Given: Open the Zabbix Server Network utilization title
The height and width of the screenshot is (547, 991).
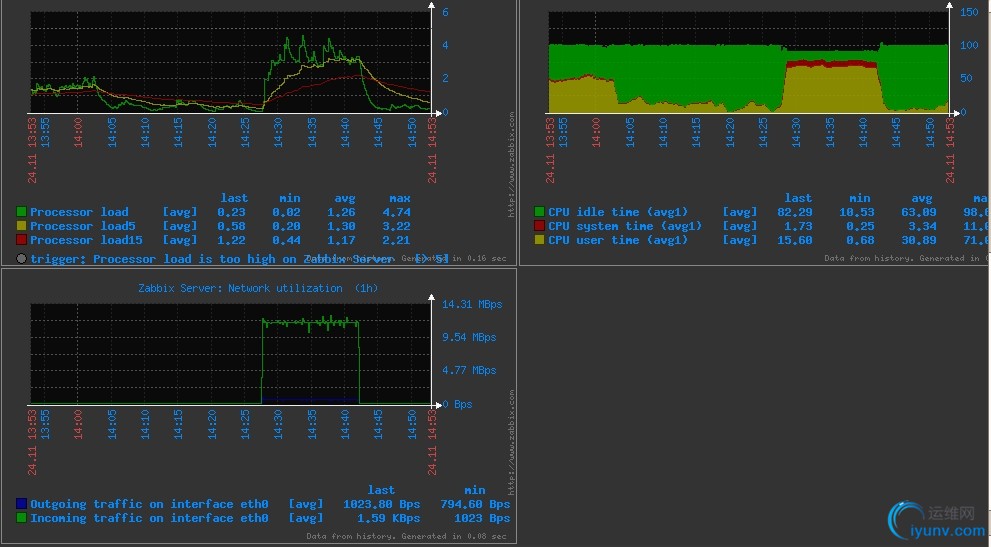Looking at the screenshot, I should [x=258, y=288].
